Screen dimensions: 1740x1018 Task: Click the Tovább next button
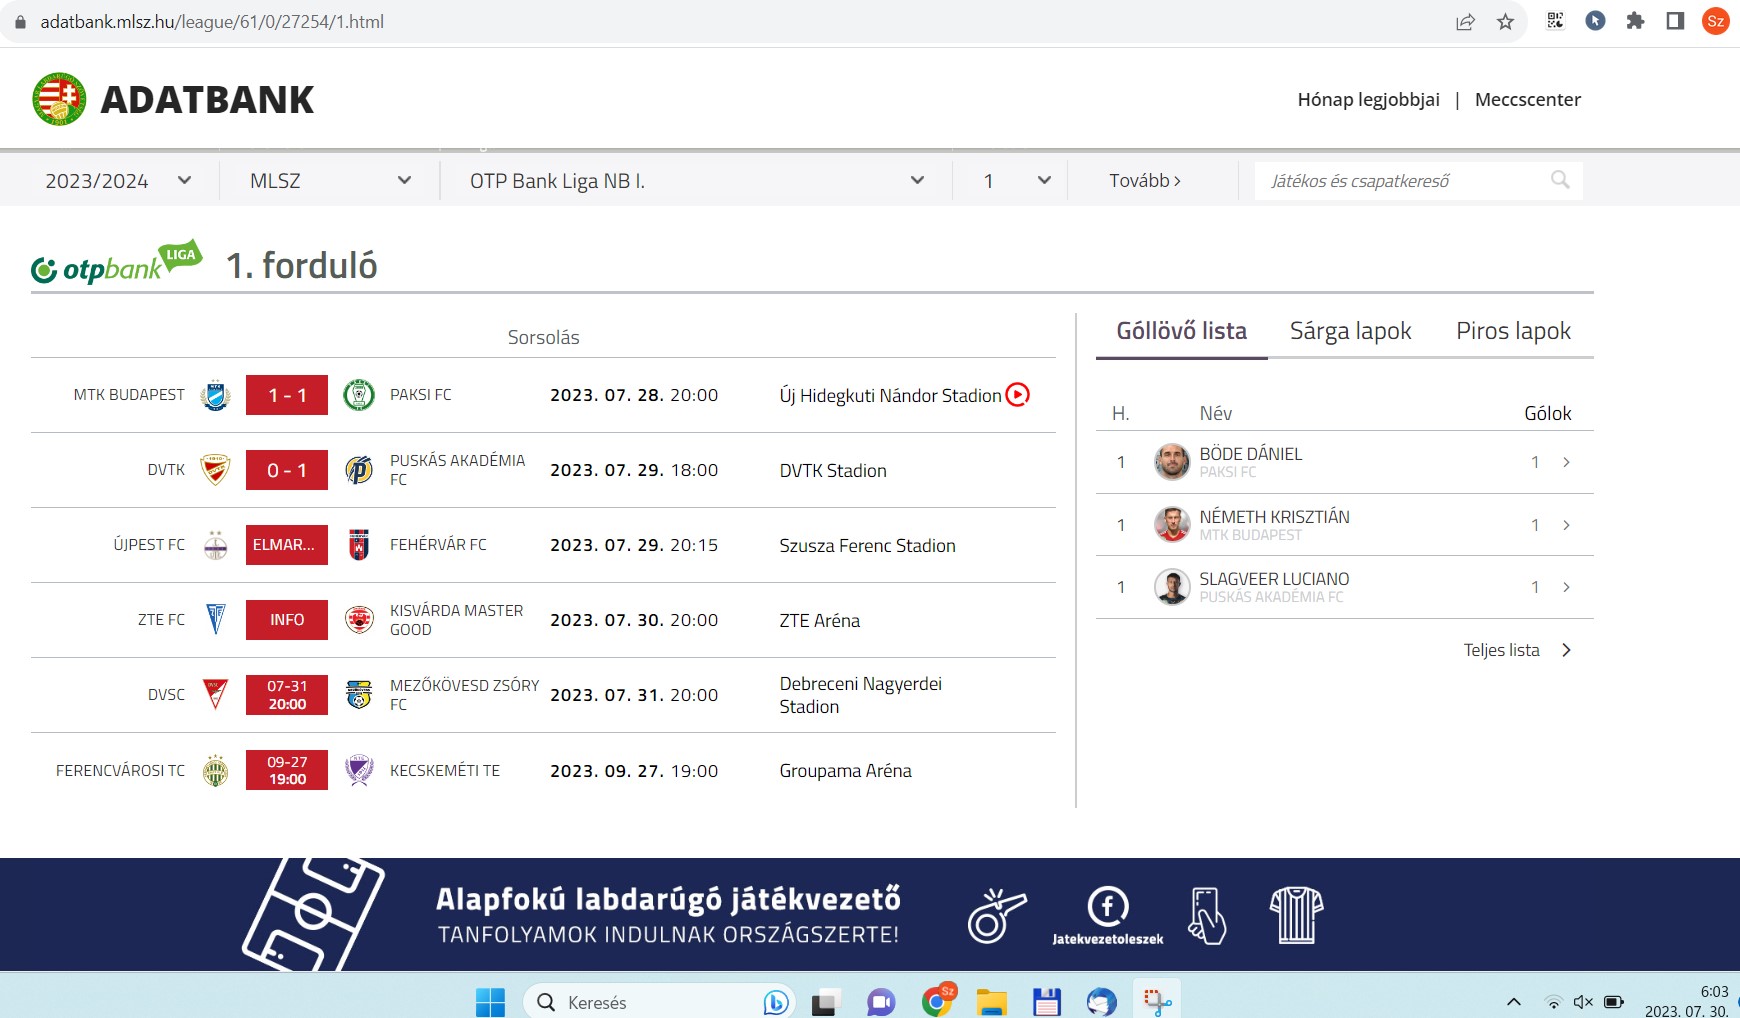click(1145, 181)
